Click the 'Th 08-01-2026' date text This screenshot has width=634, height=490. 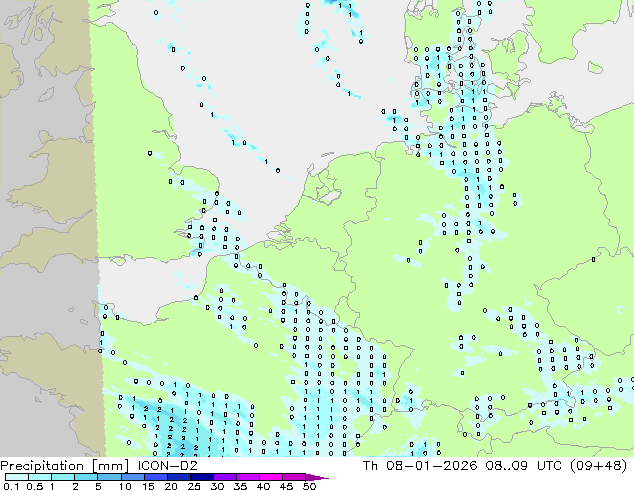420,466
